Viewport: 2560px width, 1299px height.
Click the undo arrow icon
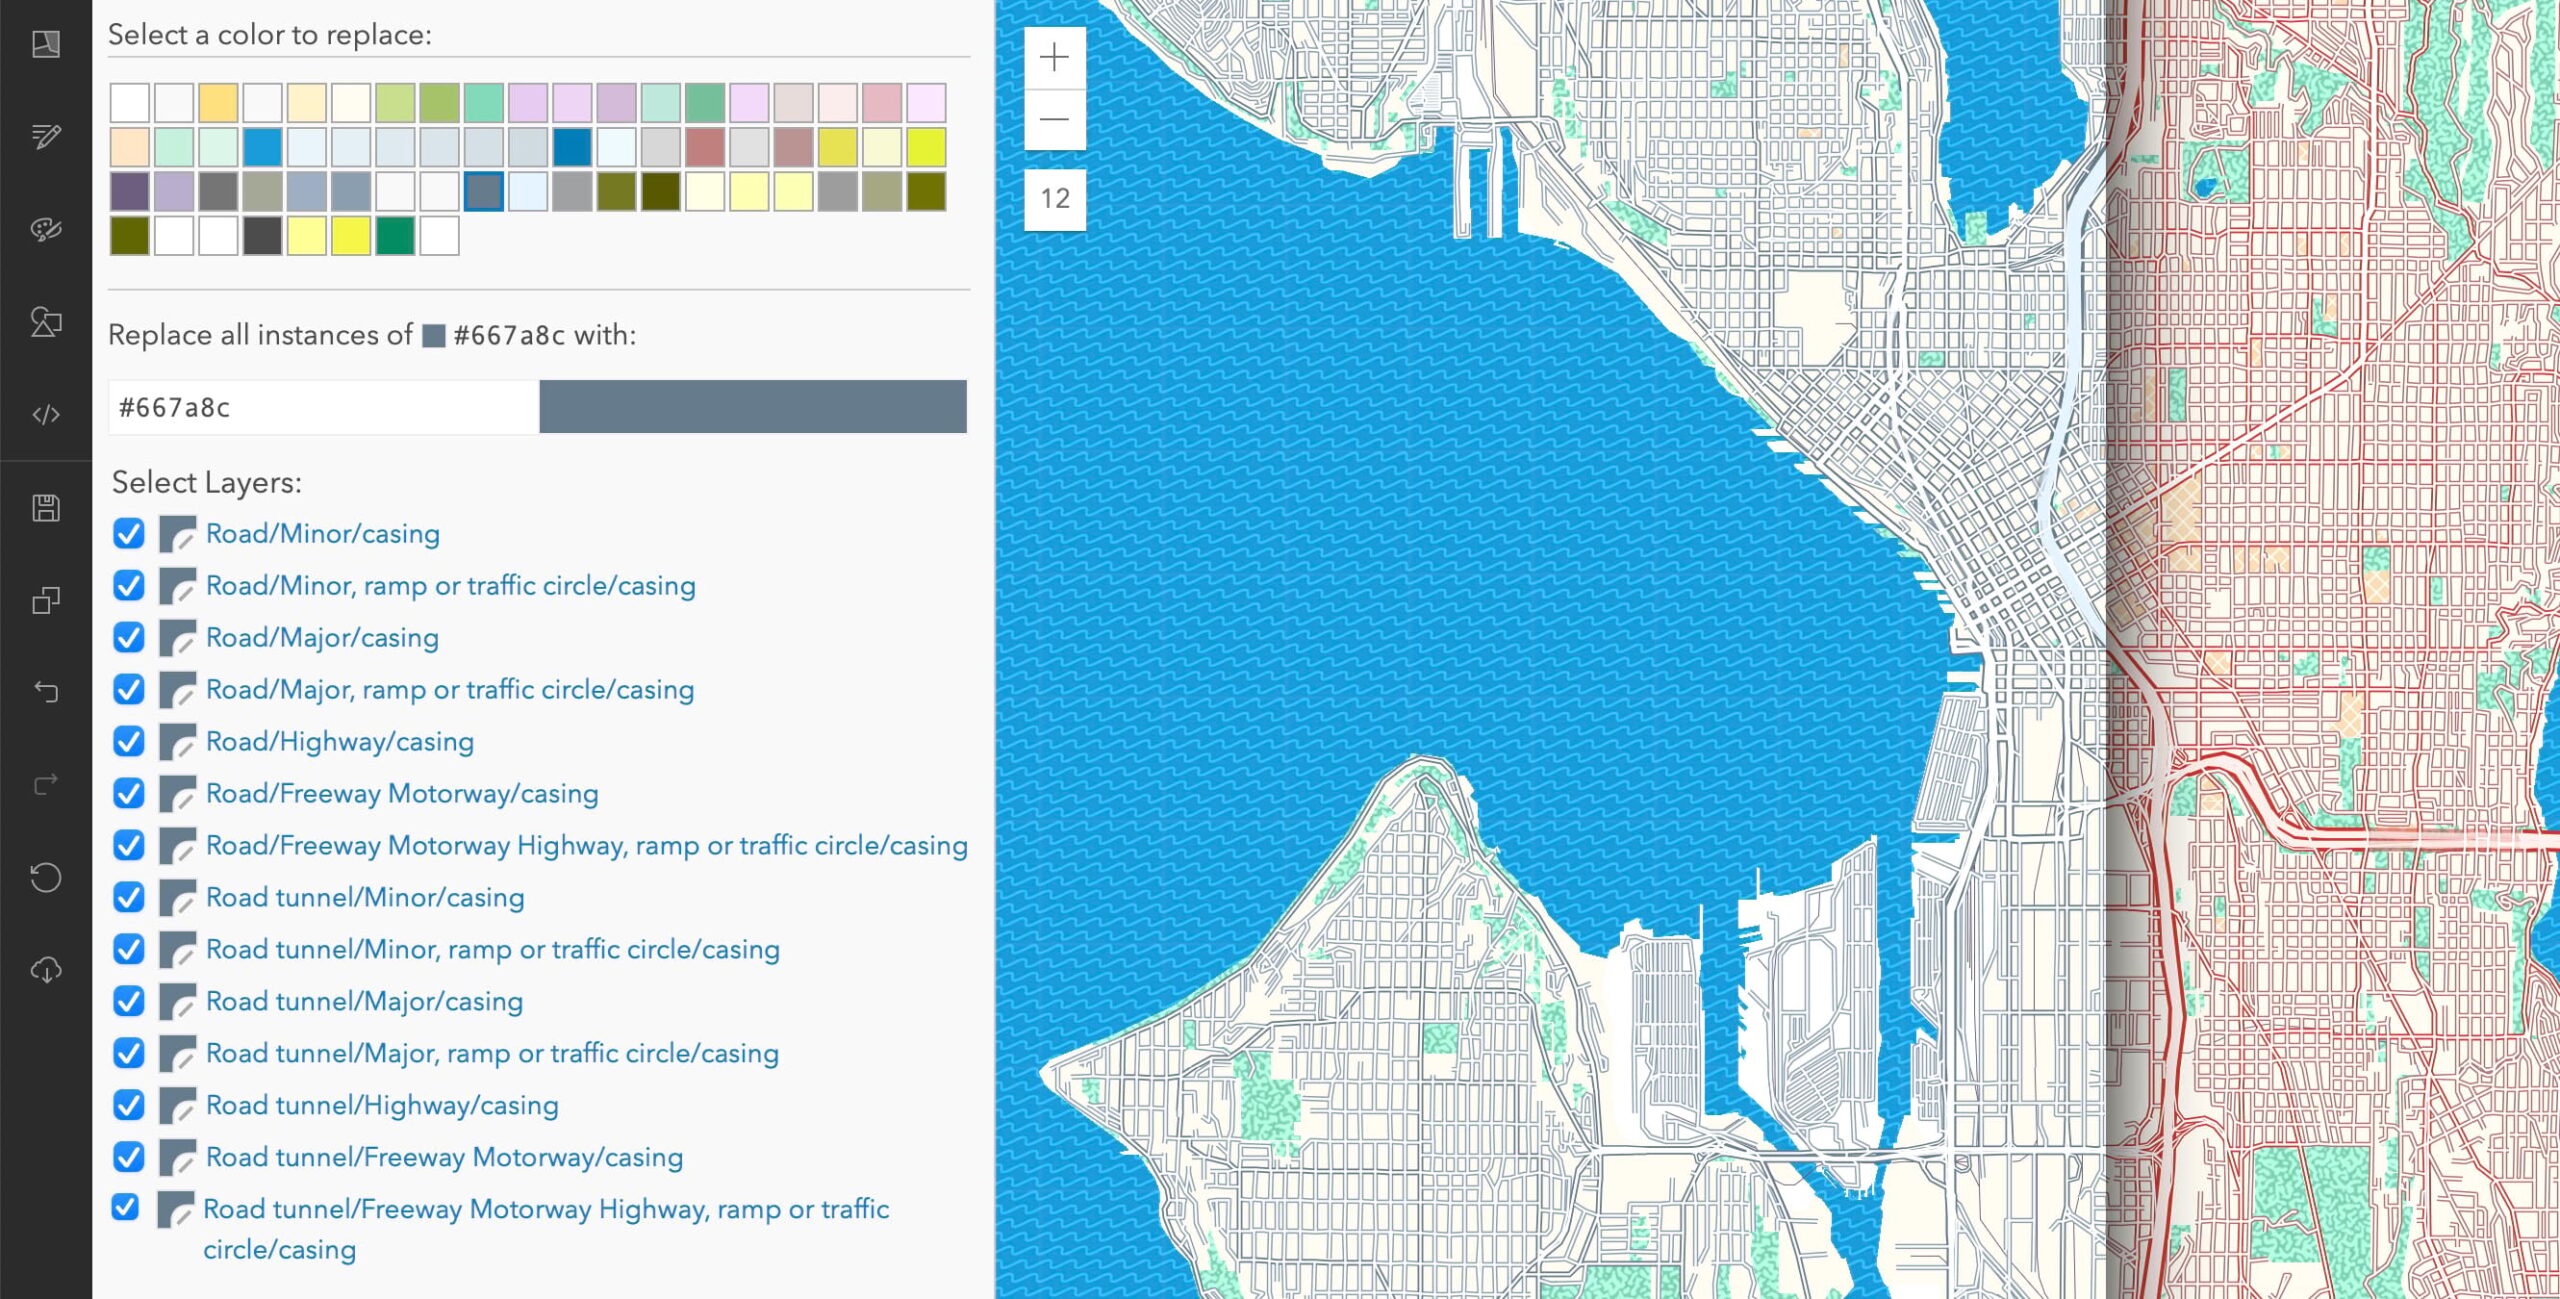(46, 692)
